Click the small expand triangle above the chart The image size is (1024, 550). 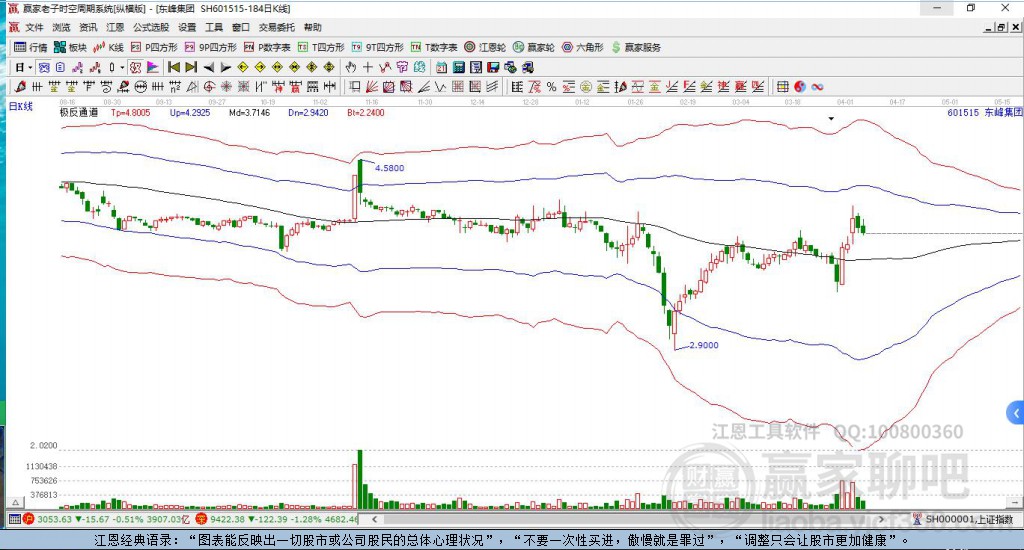pos(831,119)
